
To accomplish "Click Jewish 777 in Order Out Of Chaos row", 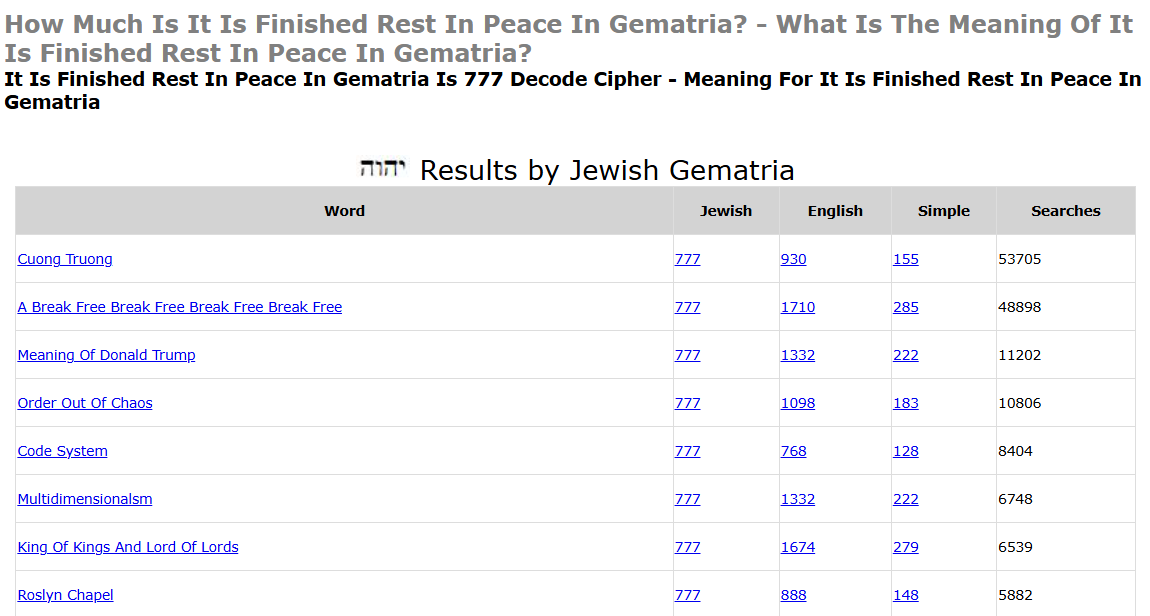I will click(x=687, y=403).
